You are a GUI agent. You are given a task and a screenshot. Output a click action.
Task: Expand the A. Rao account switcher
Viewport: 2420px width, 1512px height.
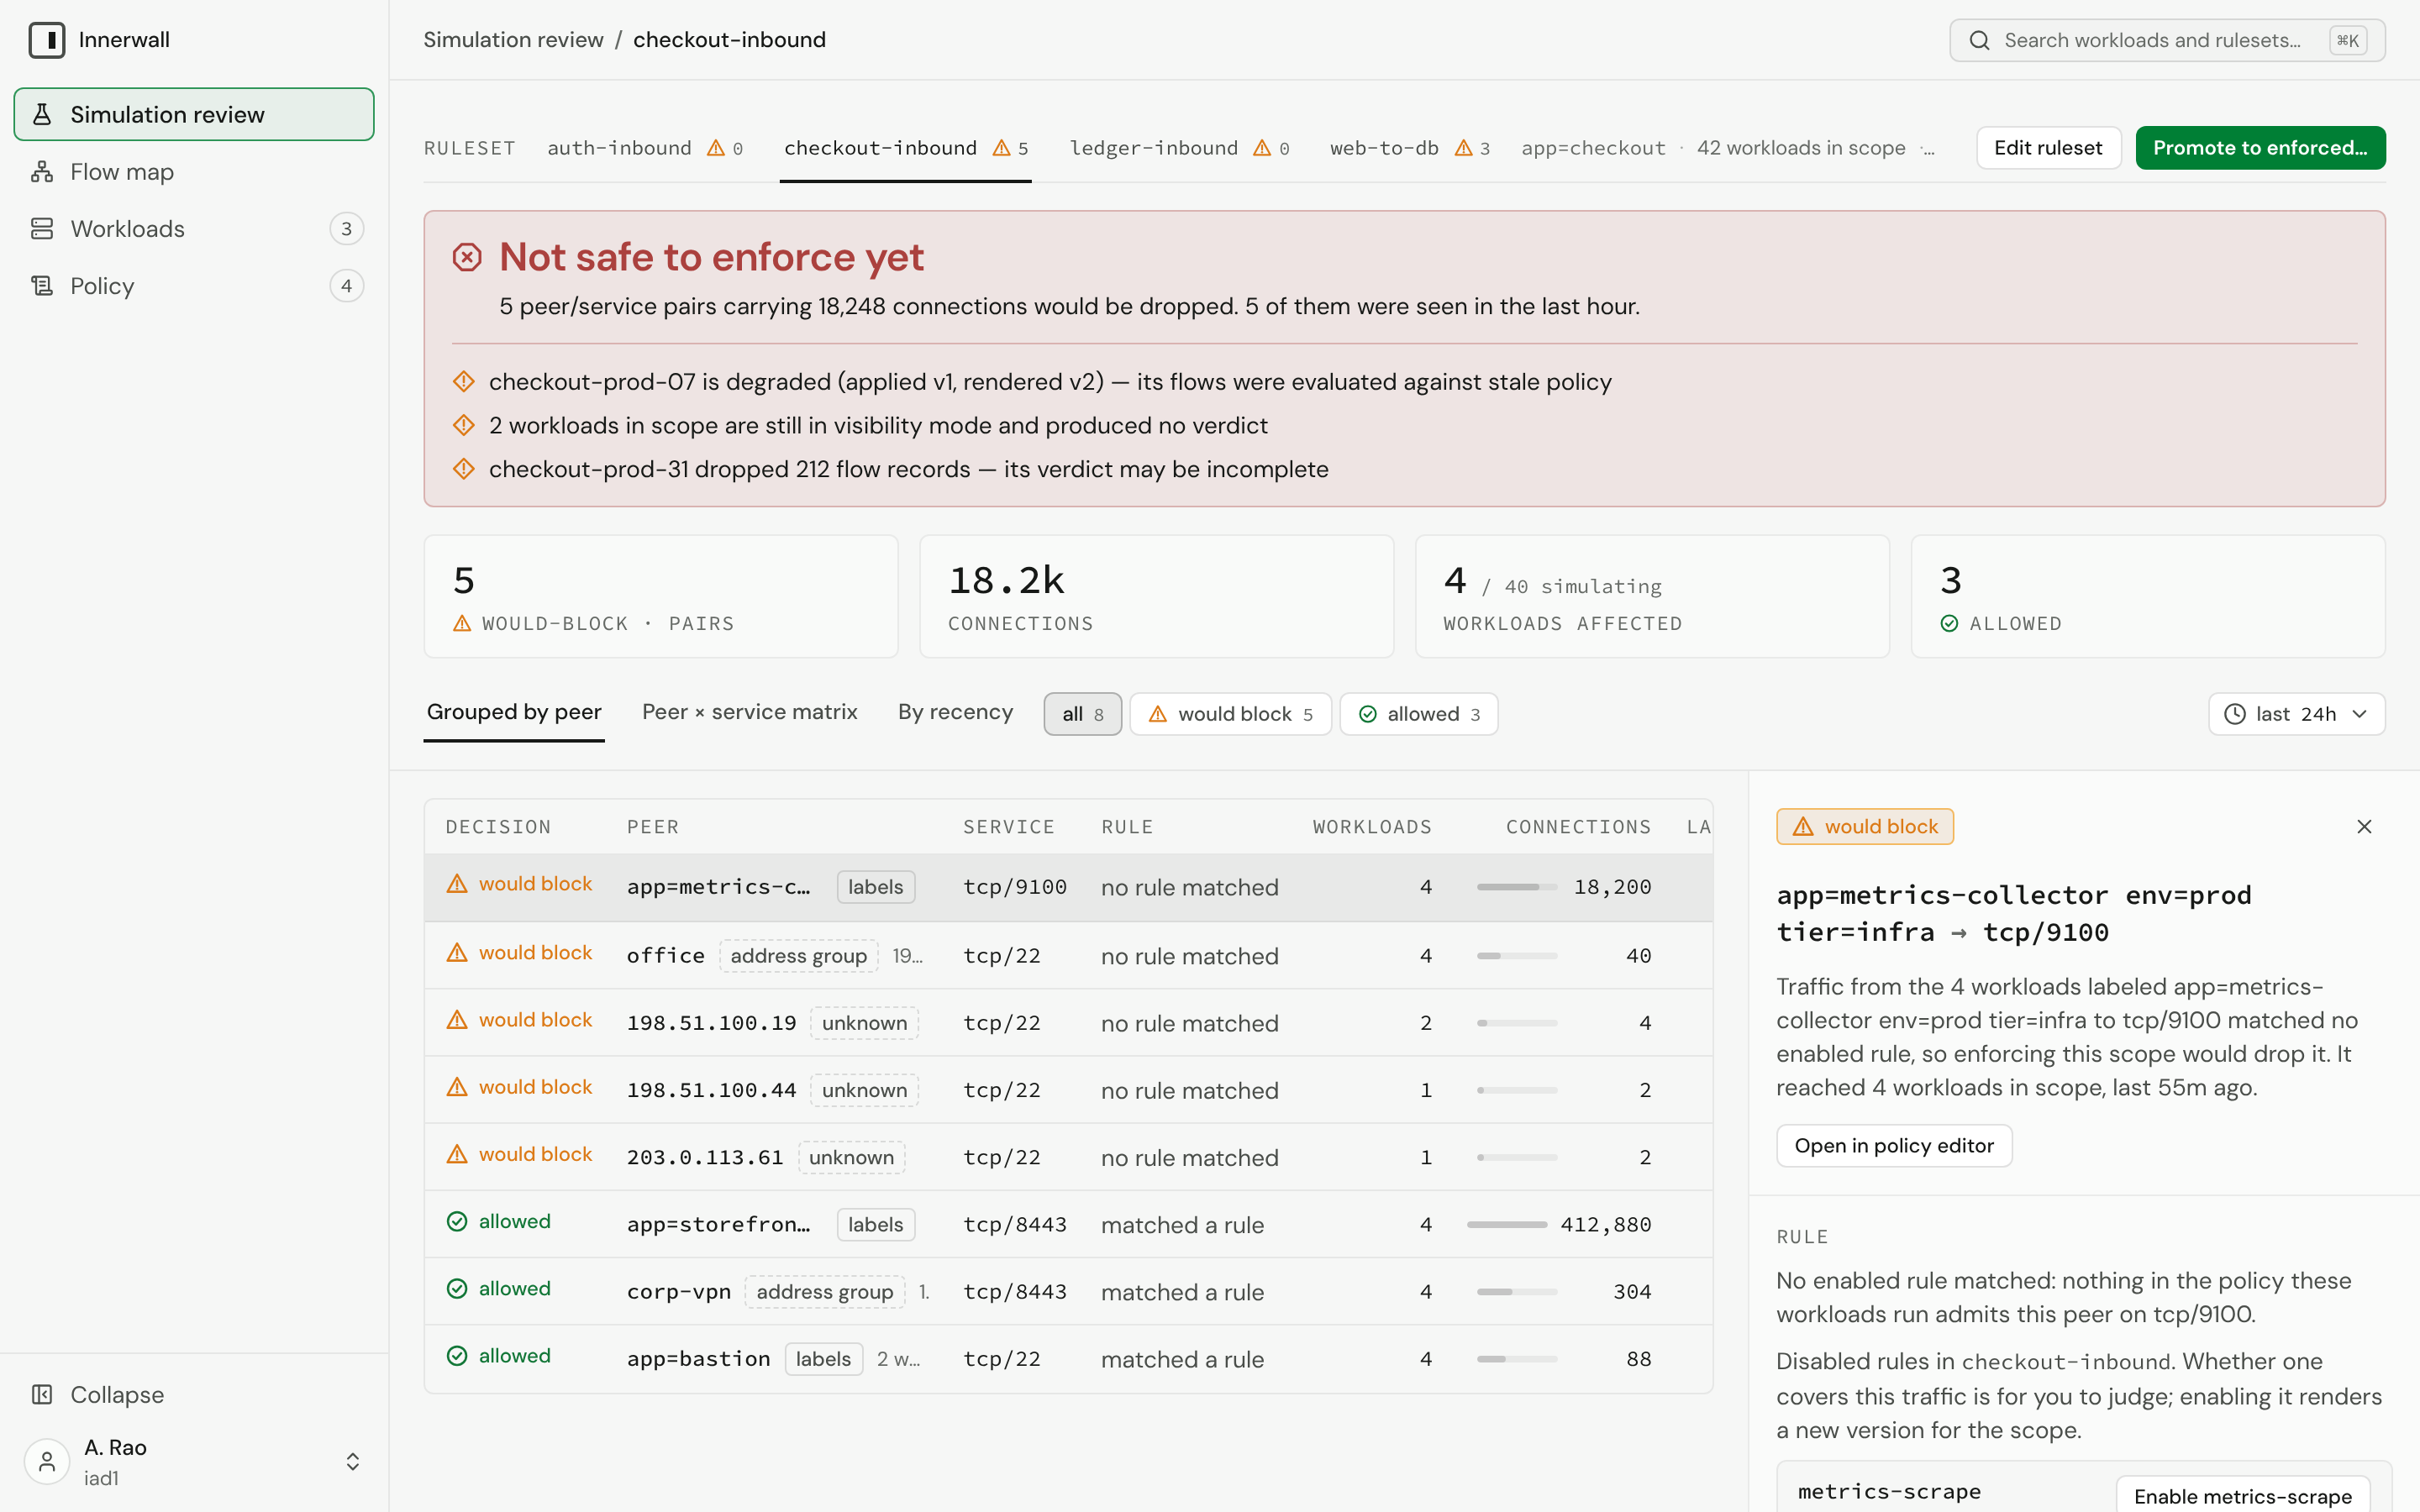click(352, 1462)
